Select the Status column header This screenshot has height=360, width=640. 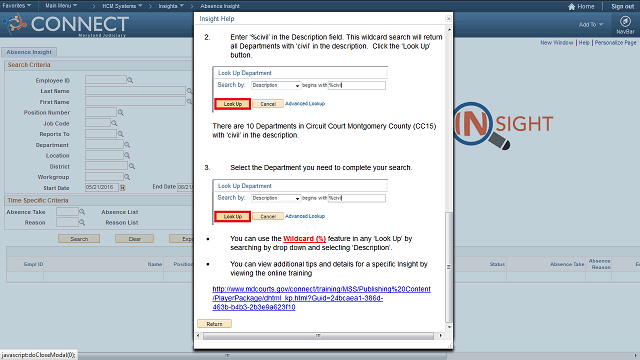497,264
